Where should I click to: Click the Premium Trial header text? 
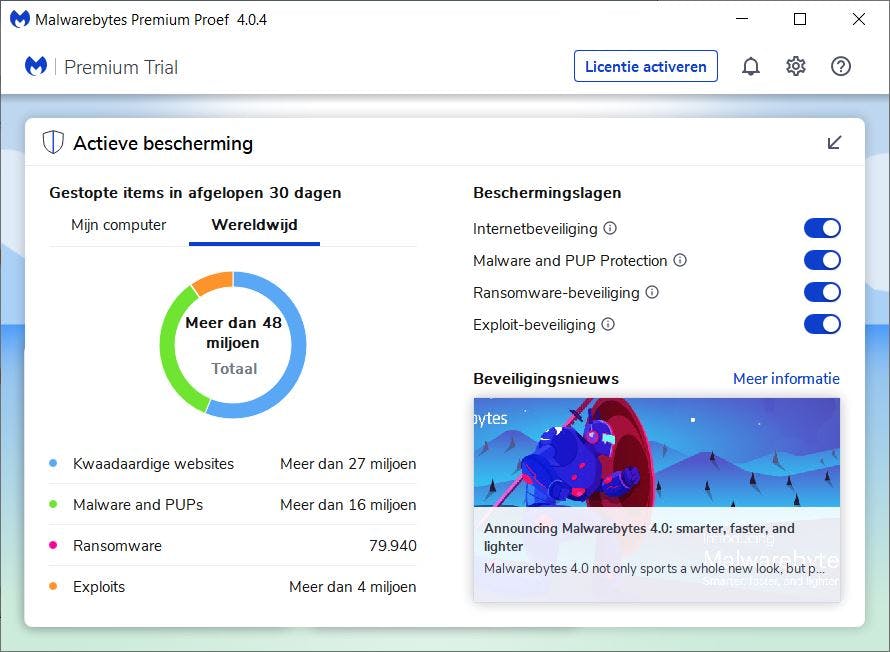[121, 67]
